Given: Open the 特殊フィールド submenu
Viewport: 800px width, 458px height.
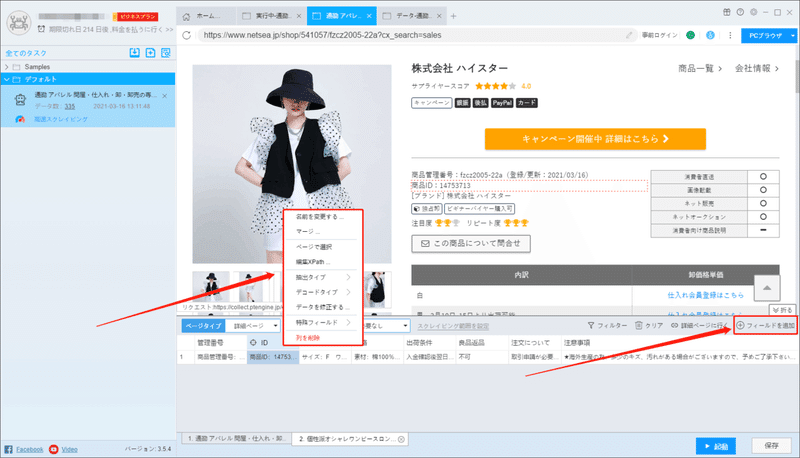Looking at the screenshot, I should (x=322, y=322).
